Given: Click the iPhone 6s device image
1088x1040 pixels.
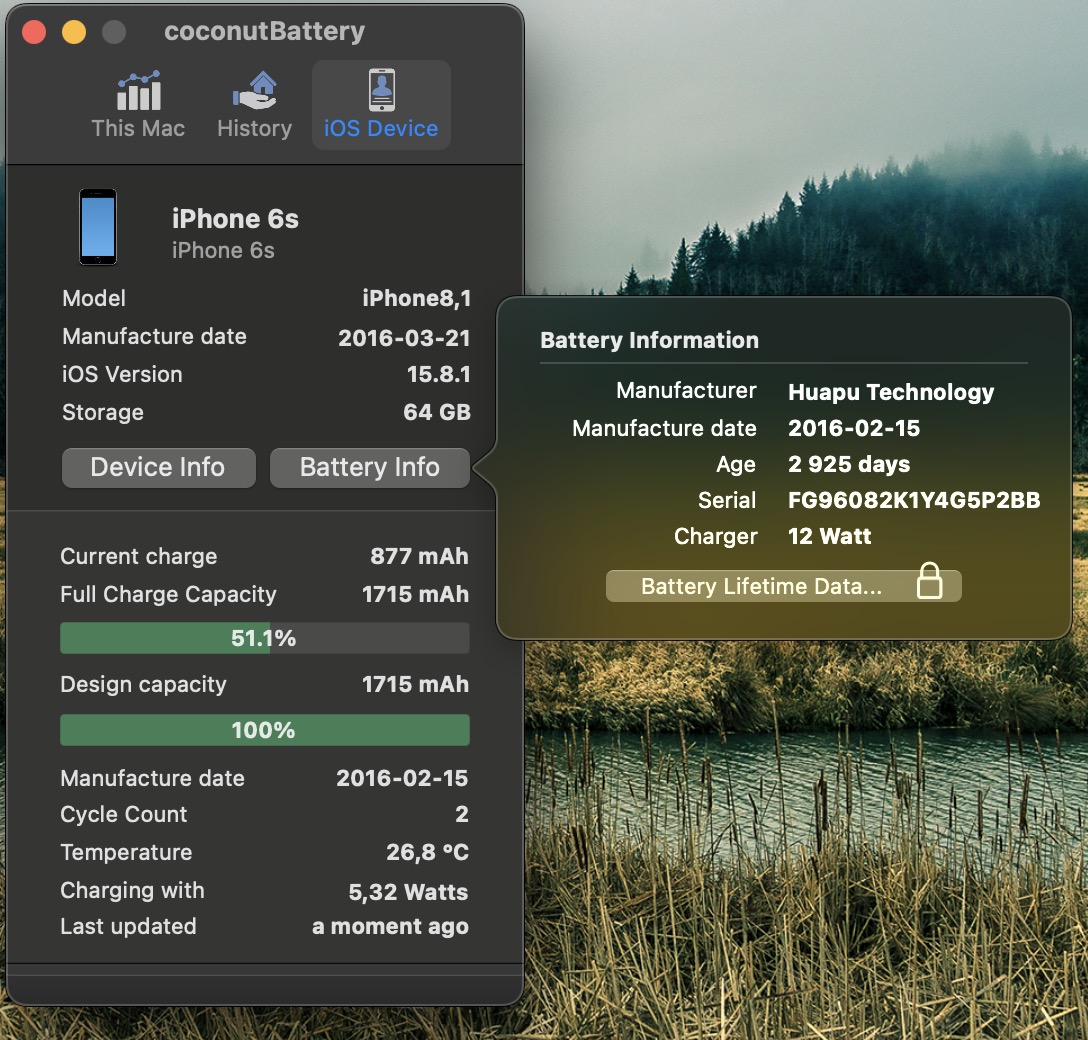Looking at the screenshot, I should [98, 227].
